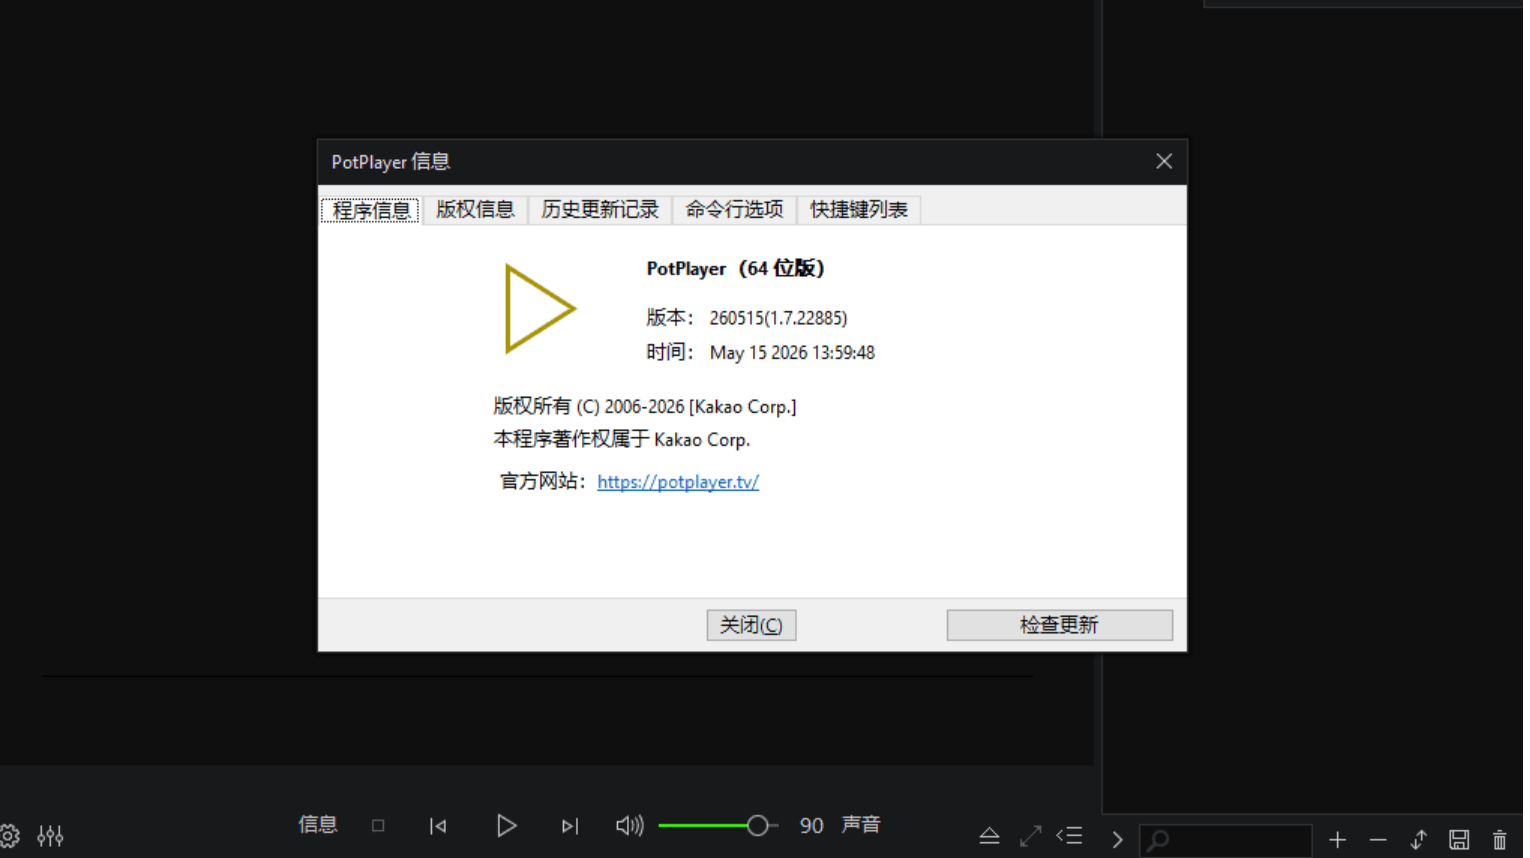Close the PotPlayer 信息 dialog
This screenshot has height=858, width=1530.
(x=1164, y=162)
